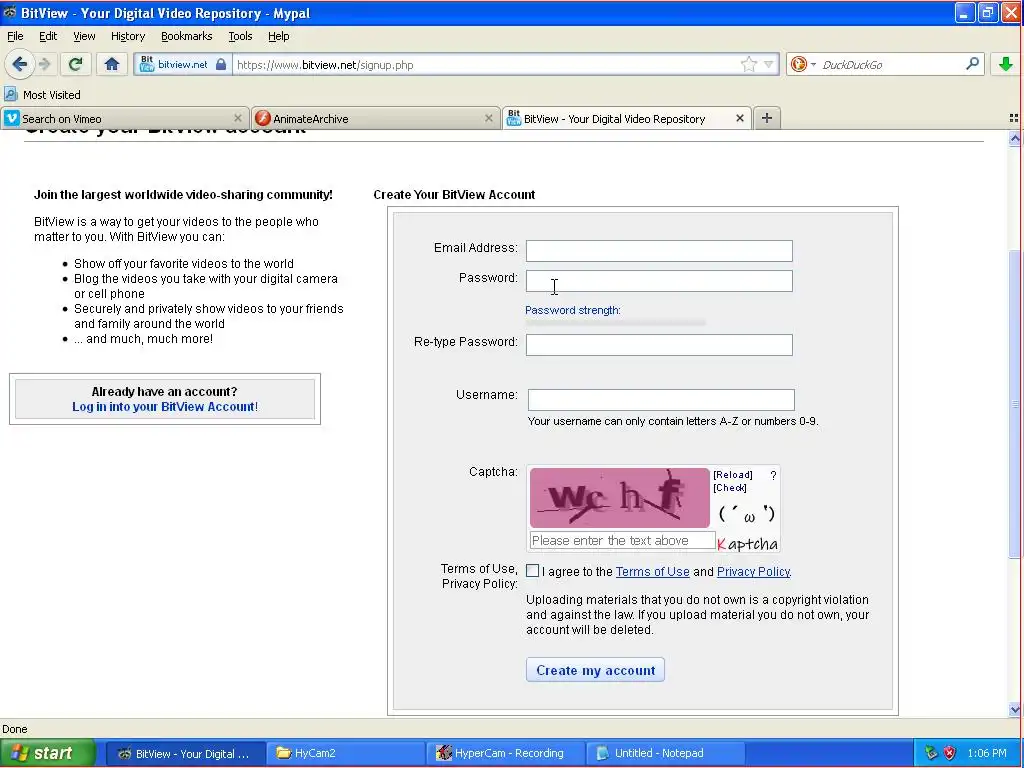The height and width of the screenshot is (768, 1024).
Task: Click the captcha image
Action: coord(619,498)
